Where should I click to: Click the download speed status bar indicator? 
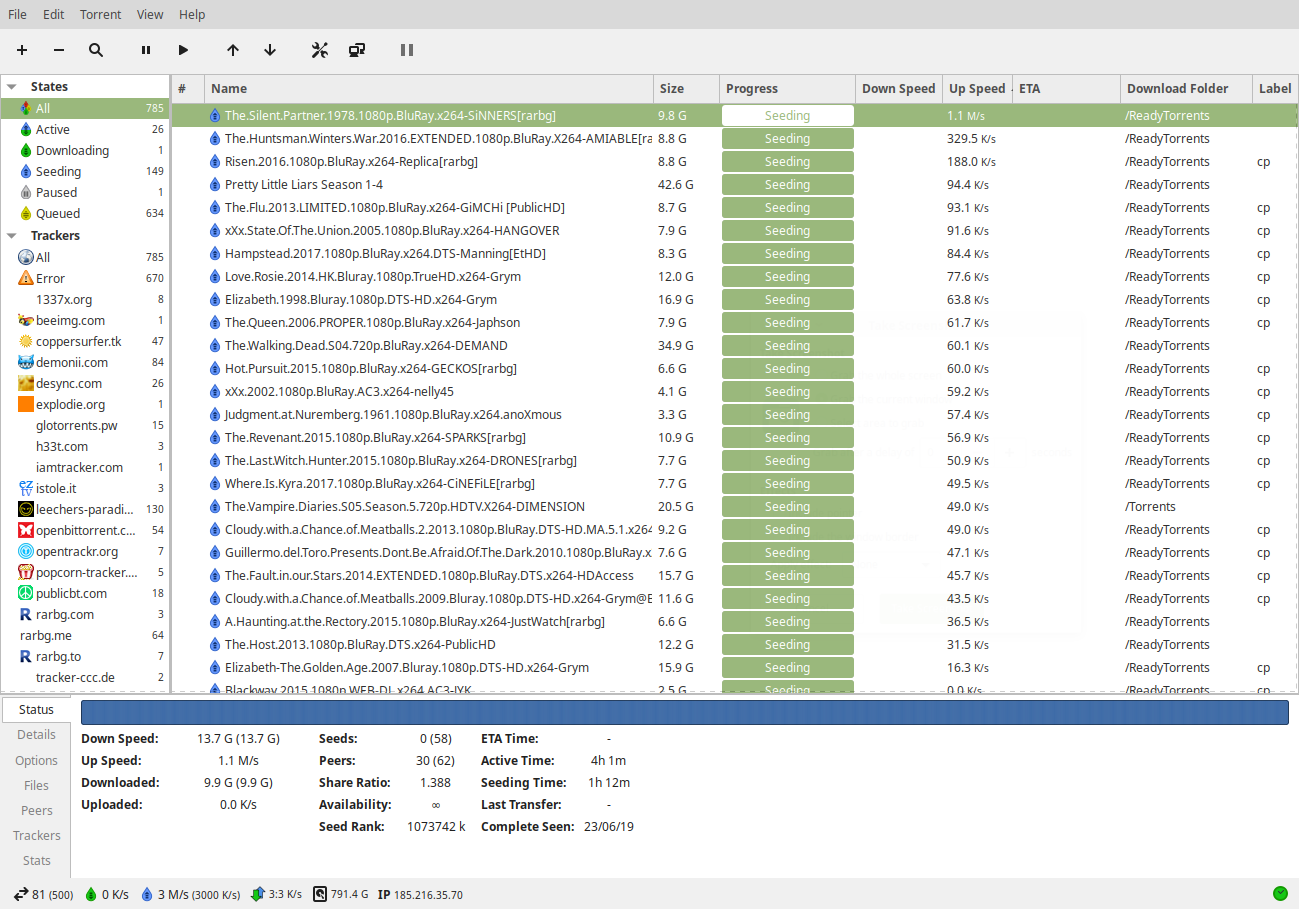(x=107, y=894)
